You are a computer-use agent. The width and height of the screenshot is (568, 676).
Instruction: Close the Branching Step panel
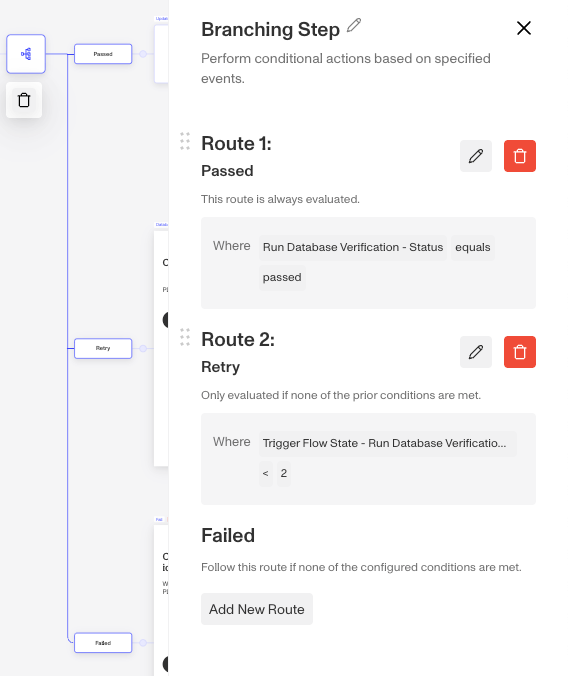pos(524,28)
